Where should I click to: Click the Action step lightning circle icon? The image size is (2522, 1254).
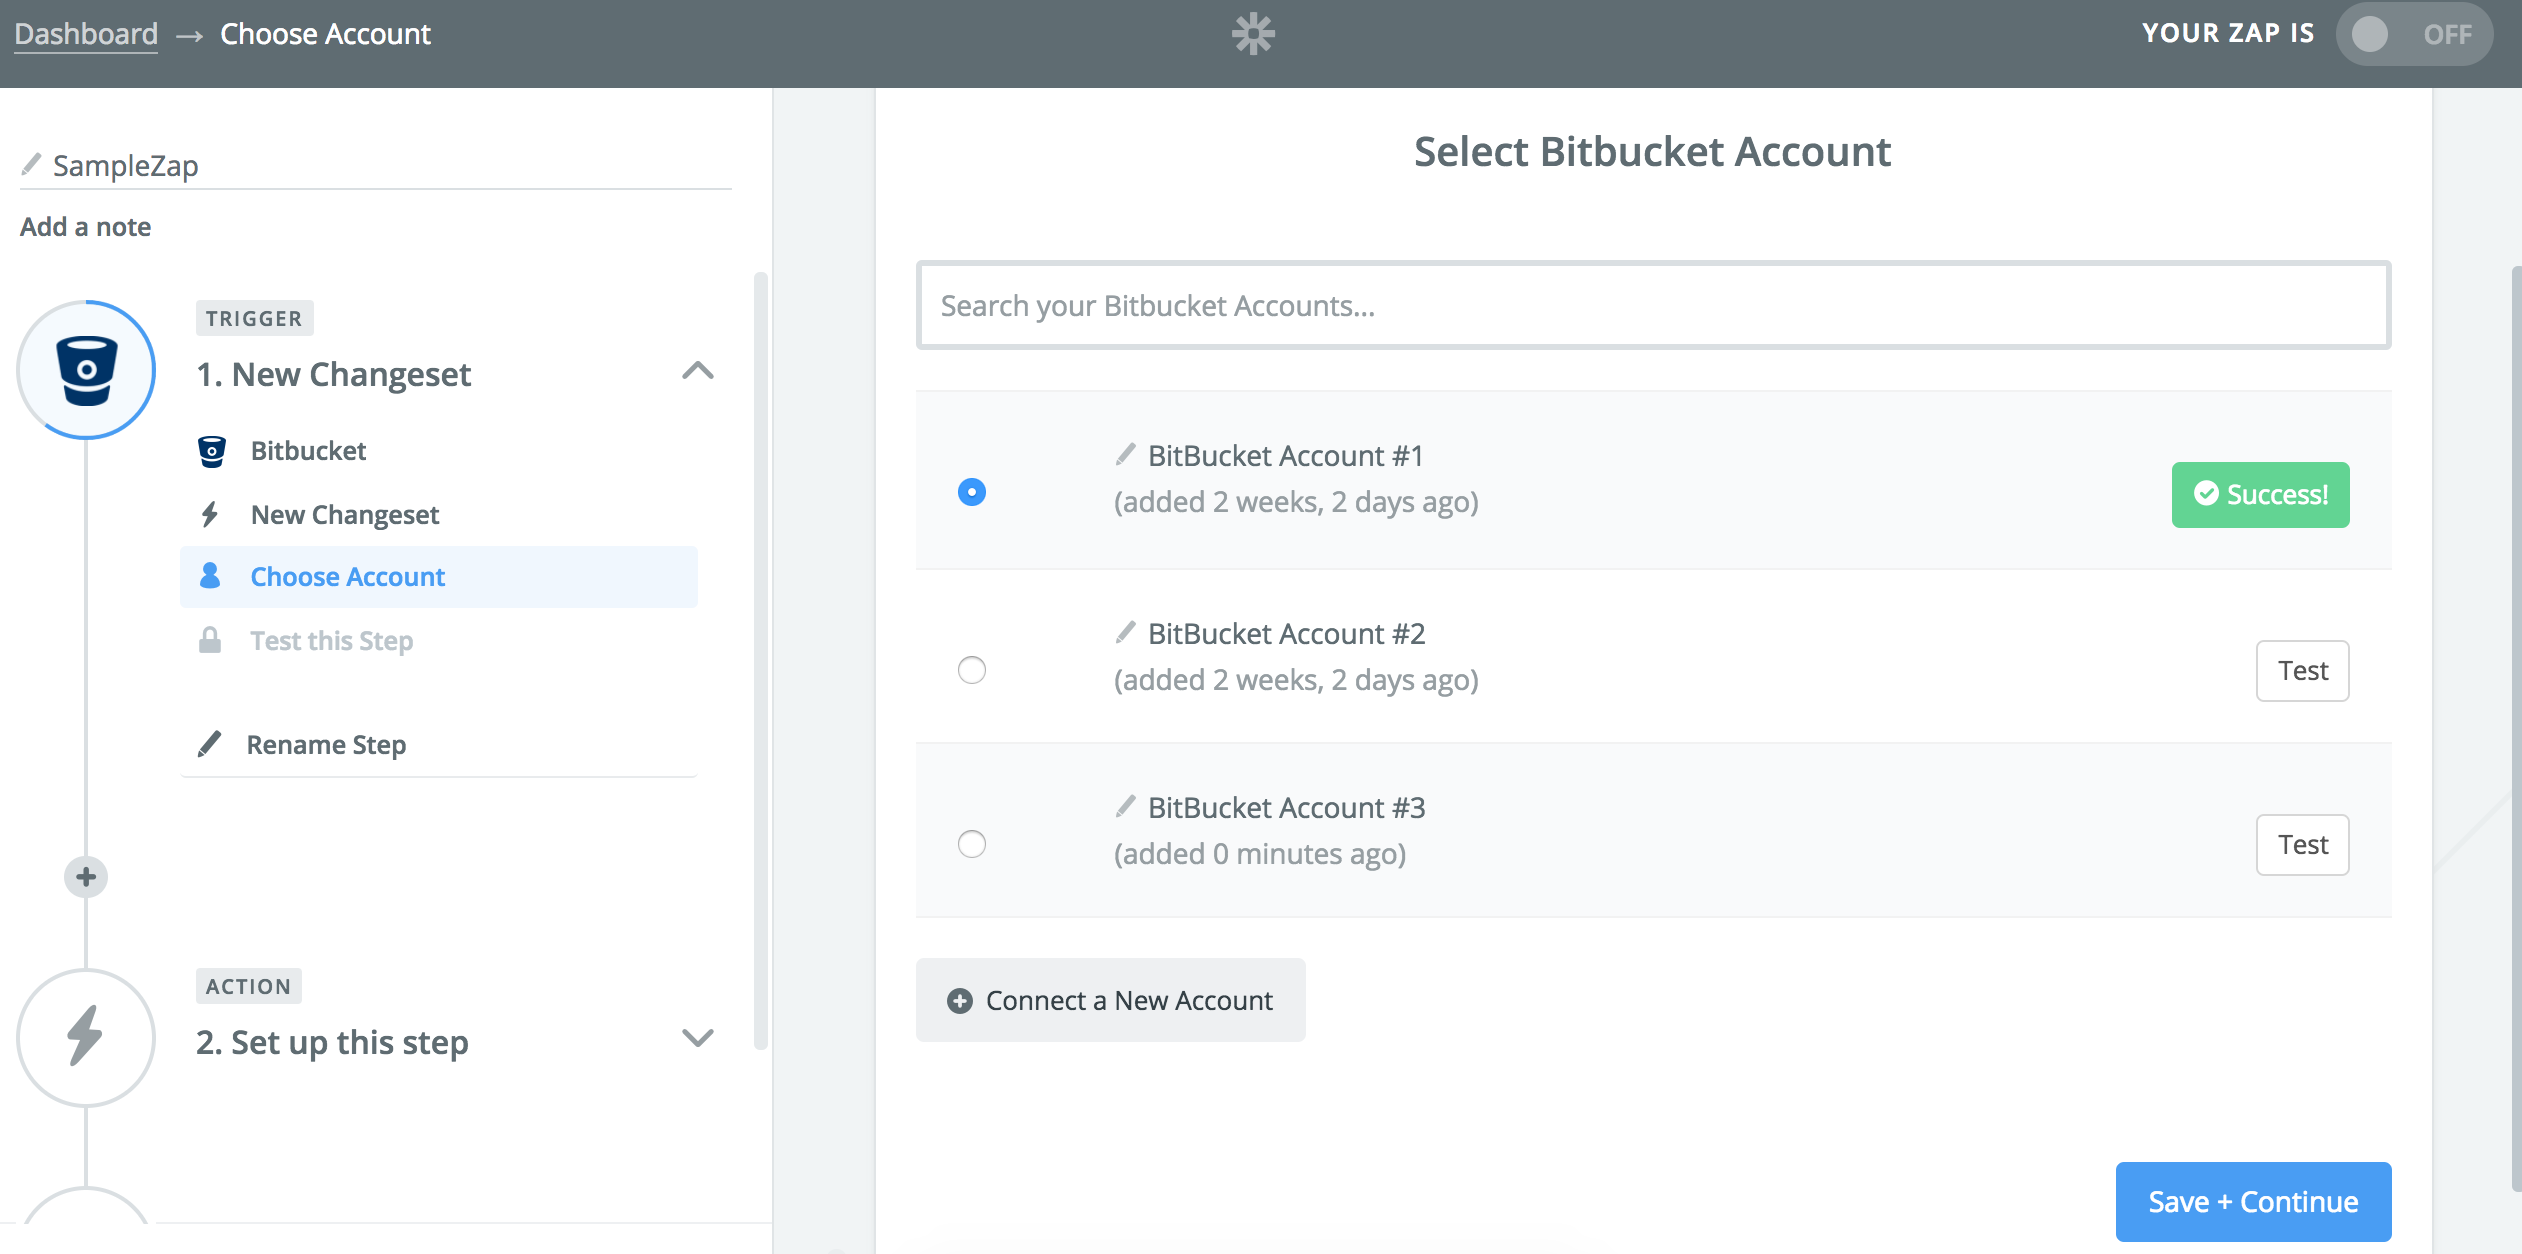pos(87,1037)
